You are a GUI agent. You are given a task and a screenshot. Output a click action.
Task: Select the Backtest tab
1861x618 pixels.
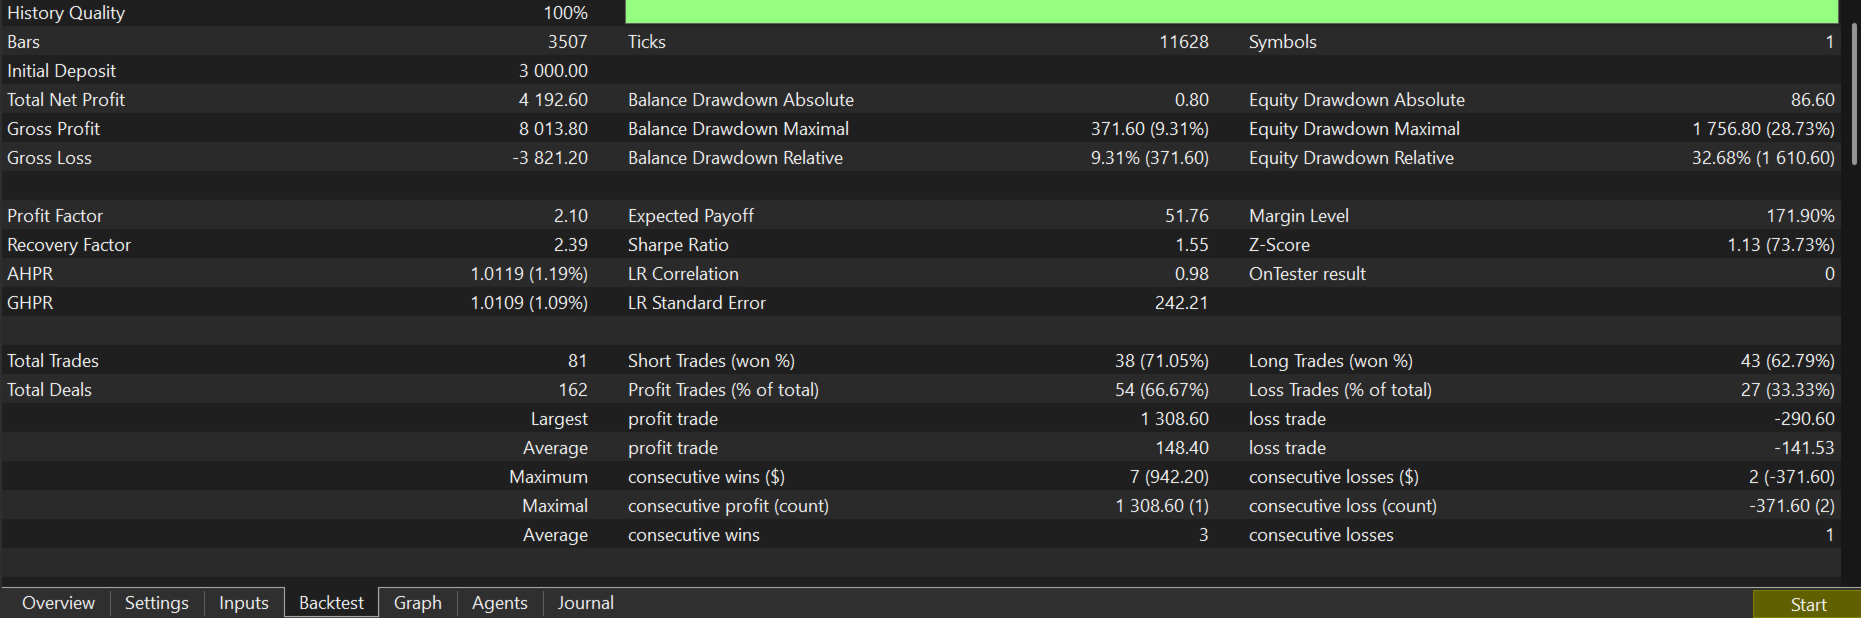click(331, 603)
